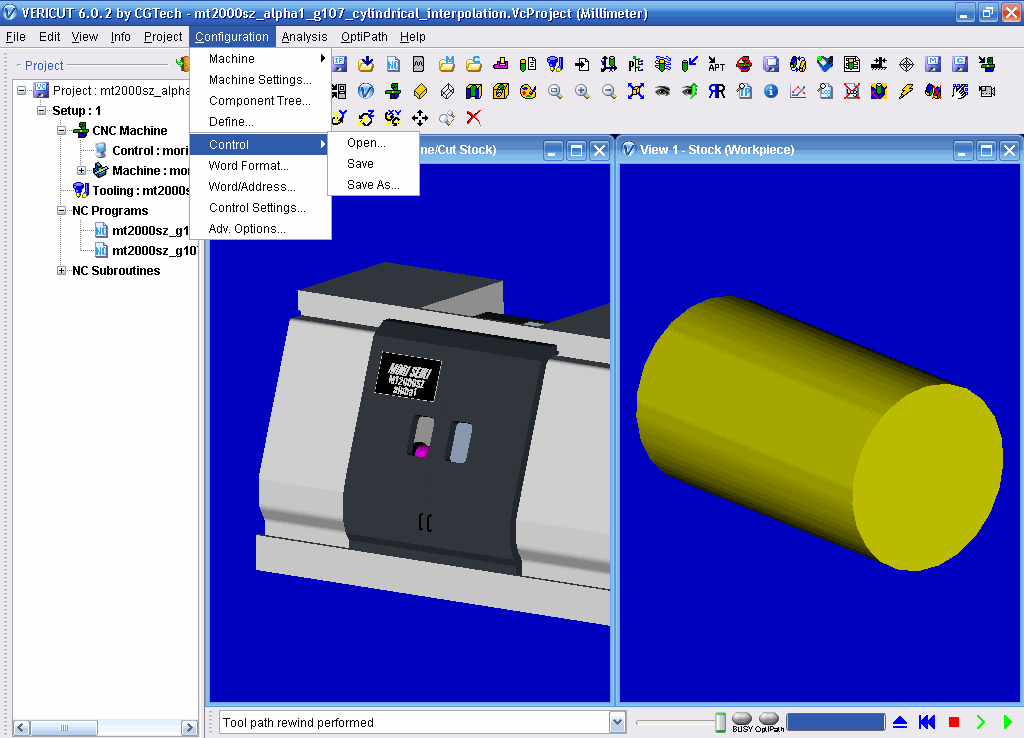Viewport: 1024px width, 738px height.
Task: Click the project tree horizontal scrollbar
Action: click(x=105, y=728)
